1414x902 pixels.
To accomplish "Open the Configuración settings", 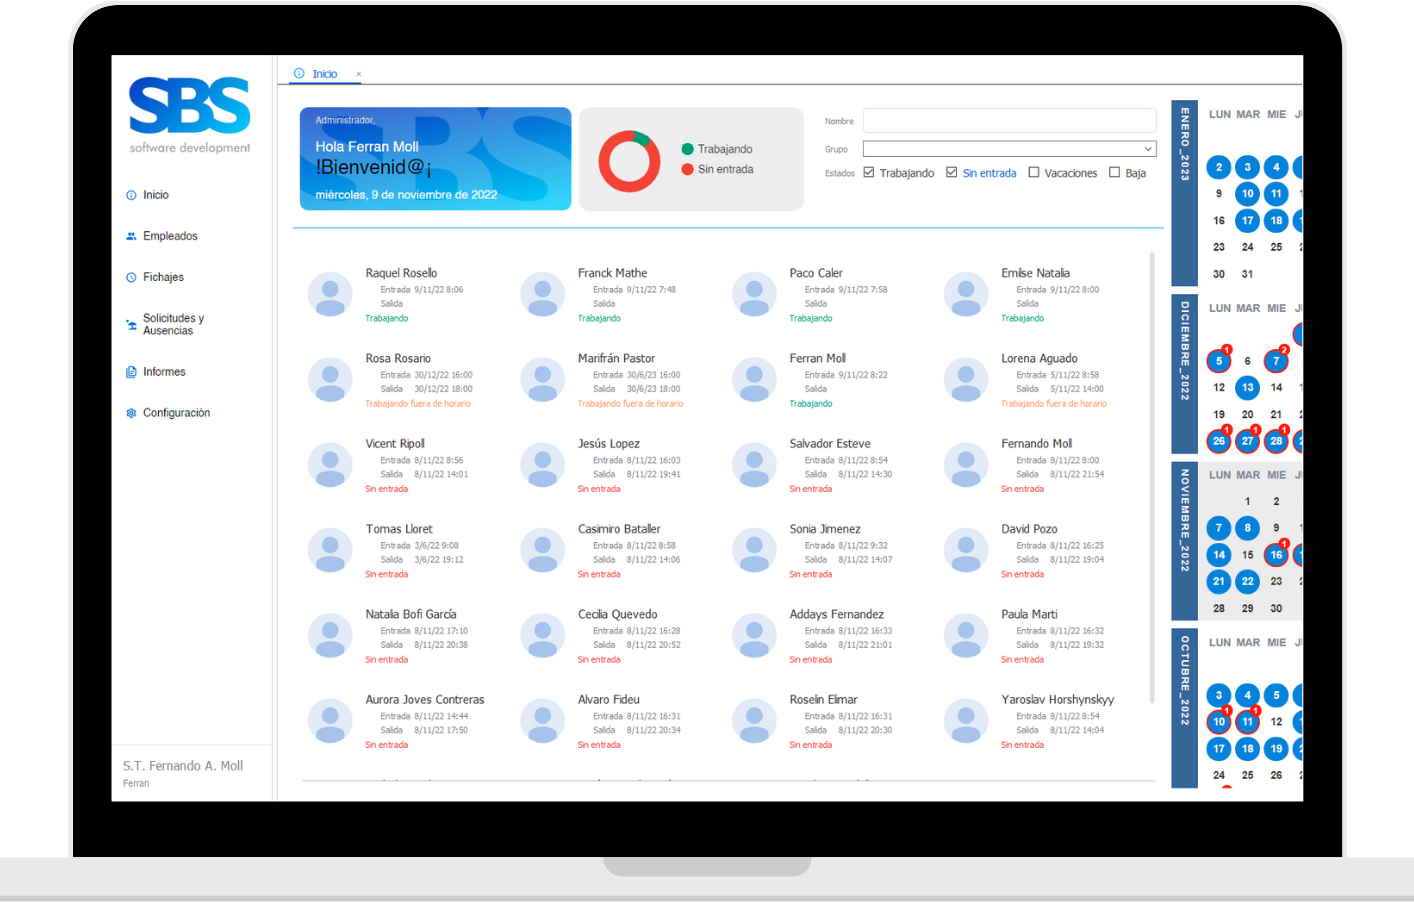I will pos(177,412).
